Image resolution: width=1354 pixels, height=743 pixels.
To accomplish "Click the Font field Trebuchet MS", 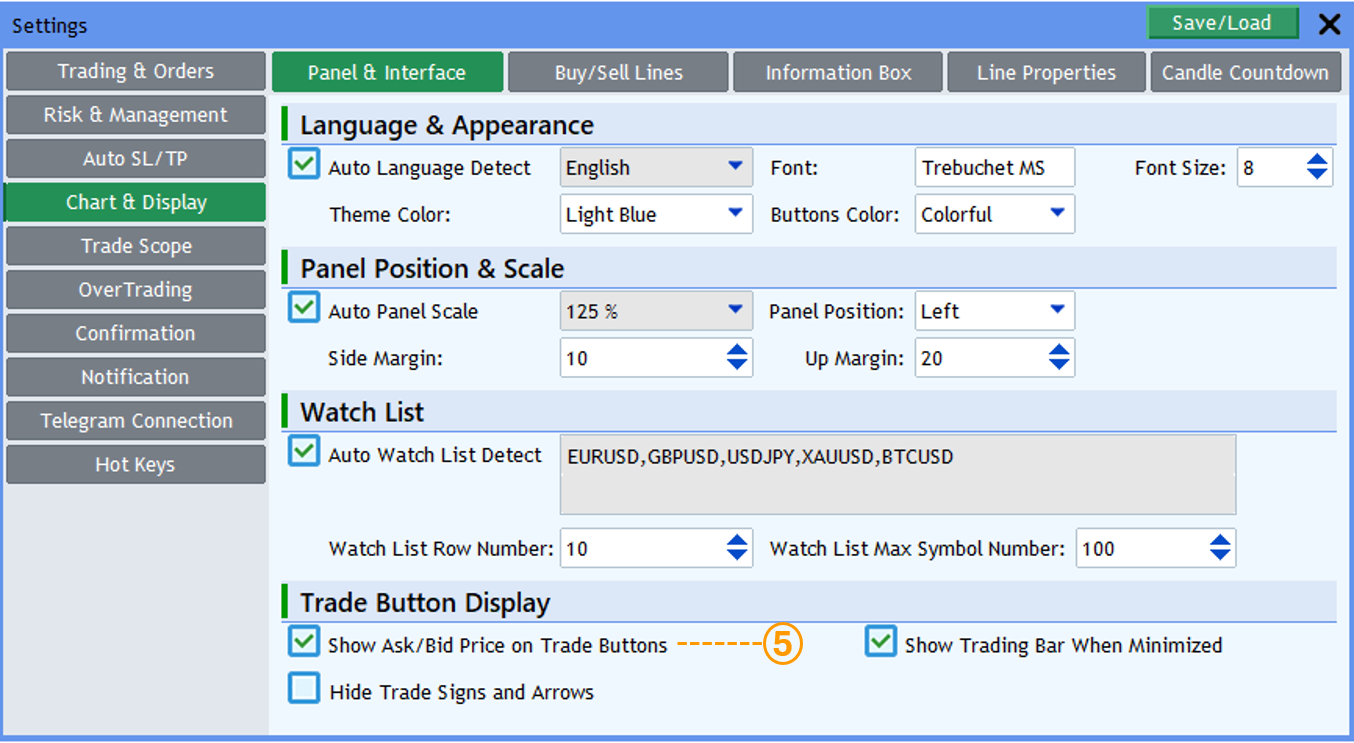I will click(x=995, y=167).
